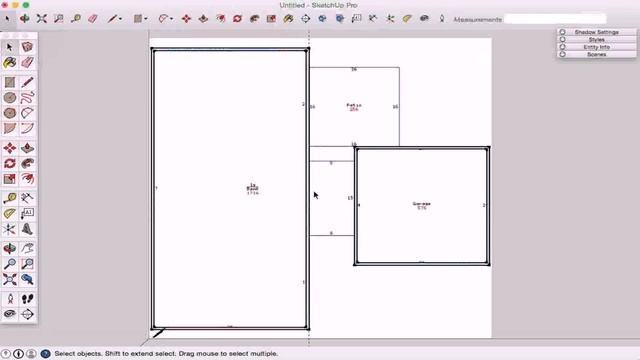Select the Freehand tool in left palette
640x360 pixels.
click(x=27, y=98)
